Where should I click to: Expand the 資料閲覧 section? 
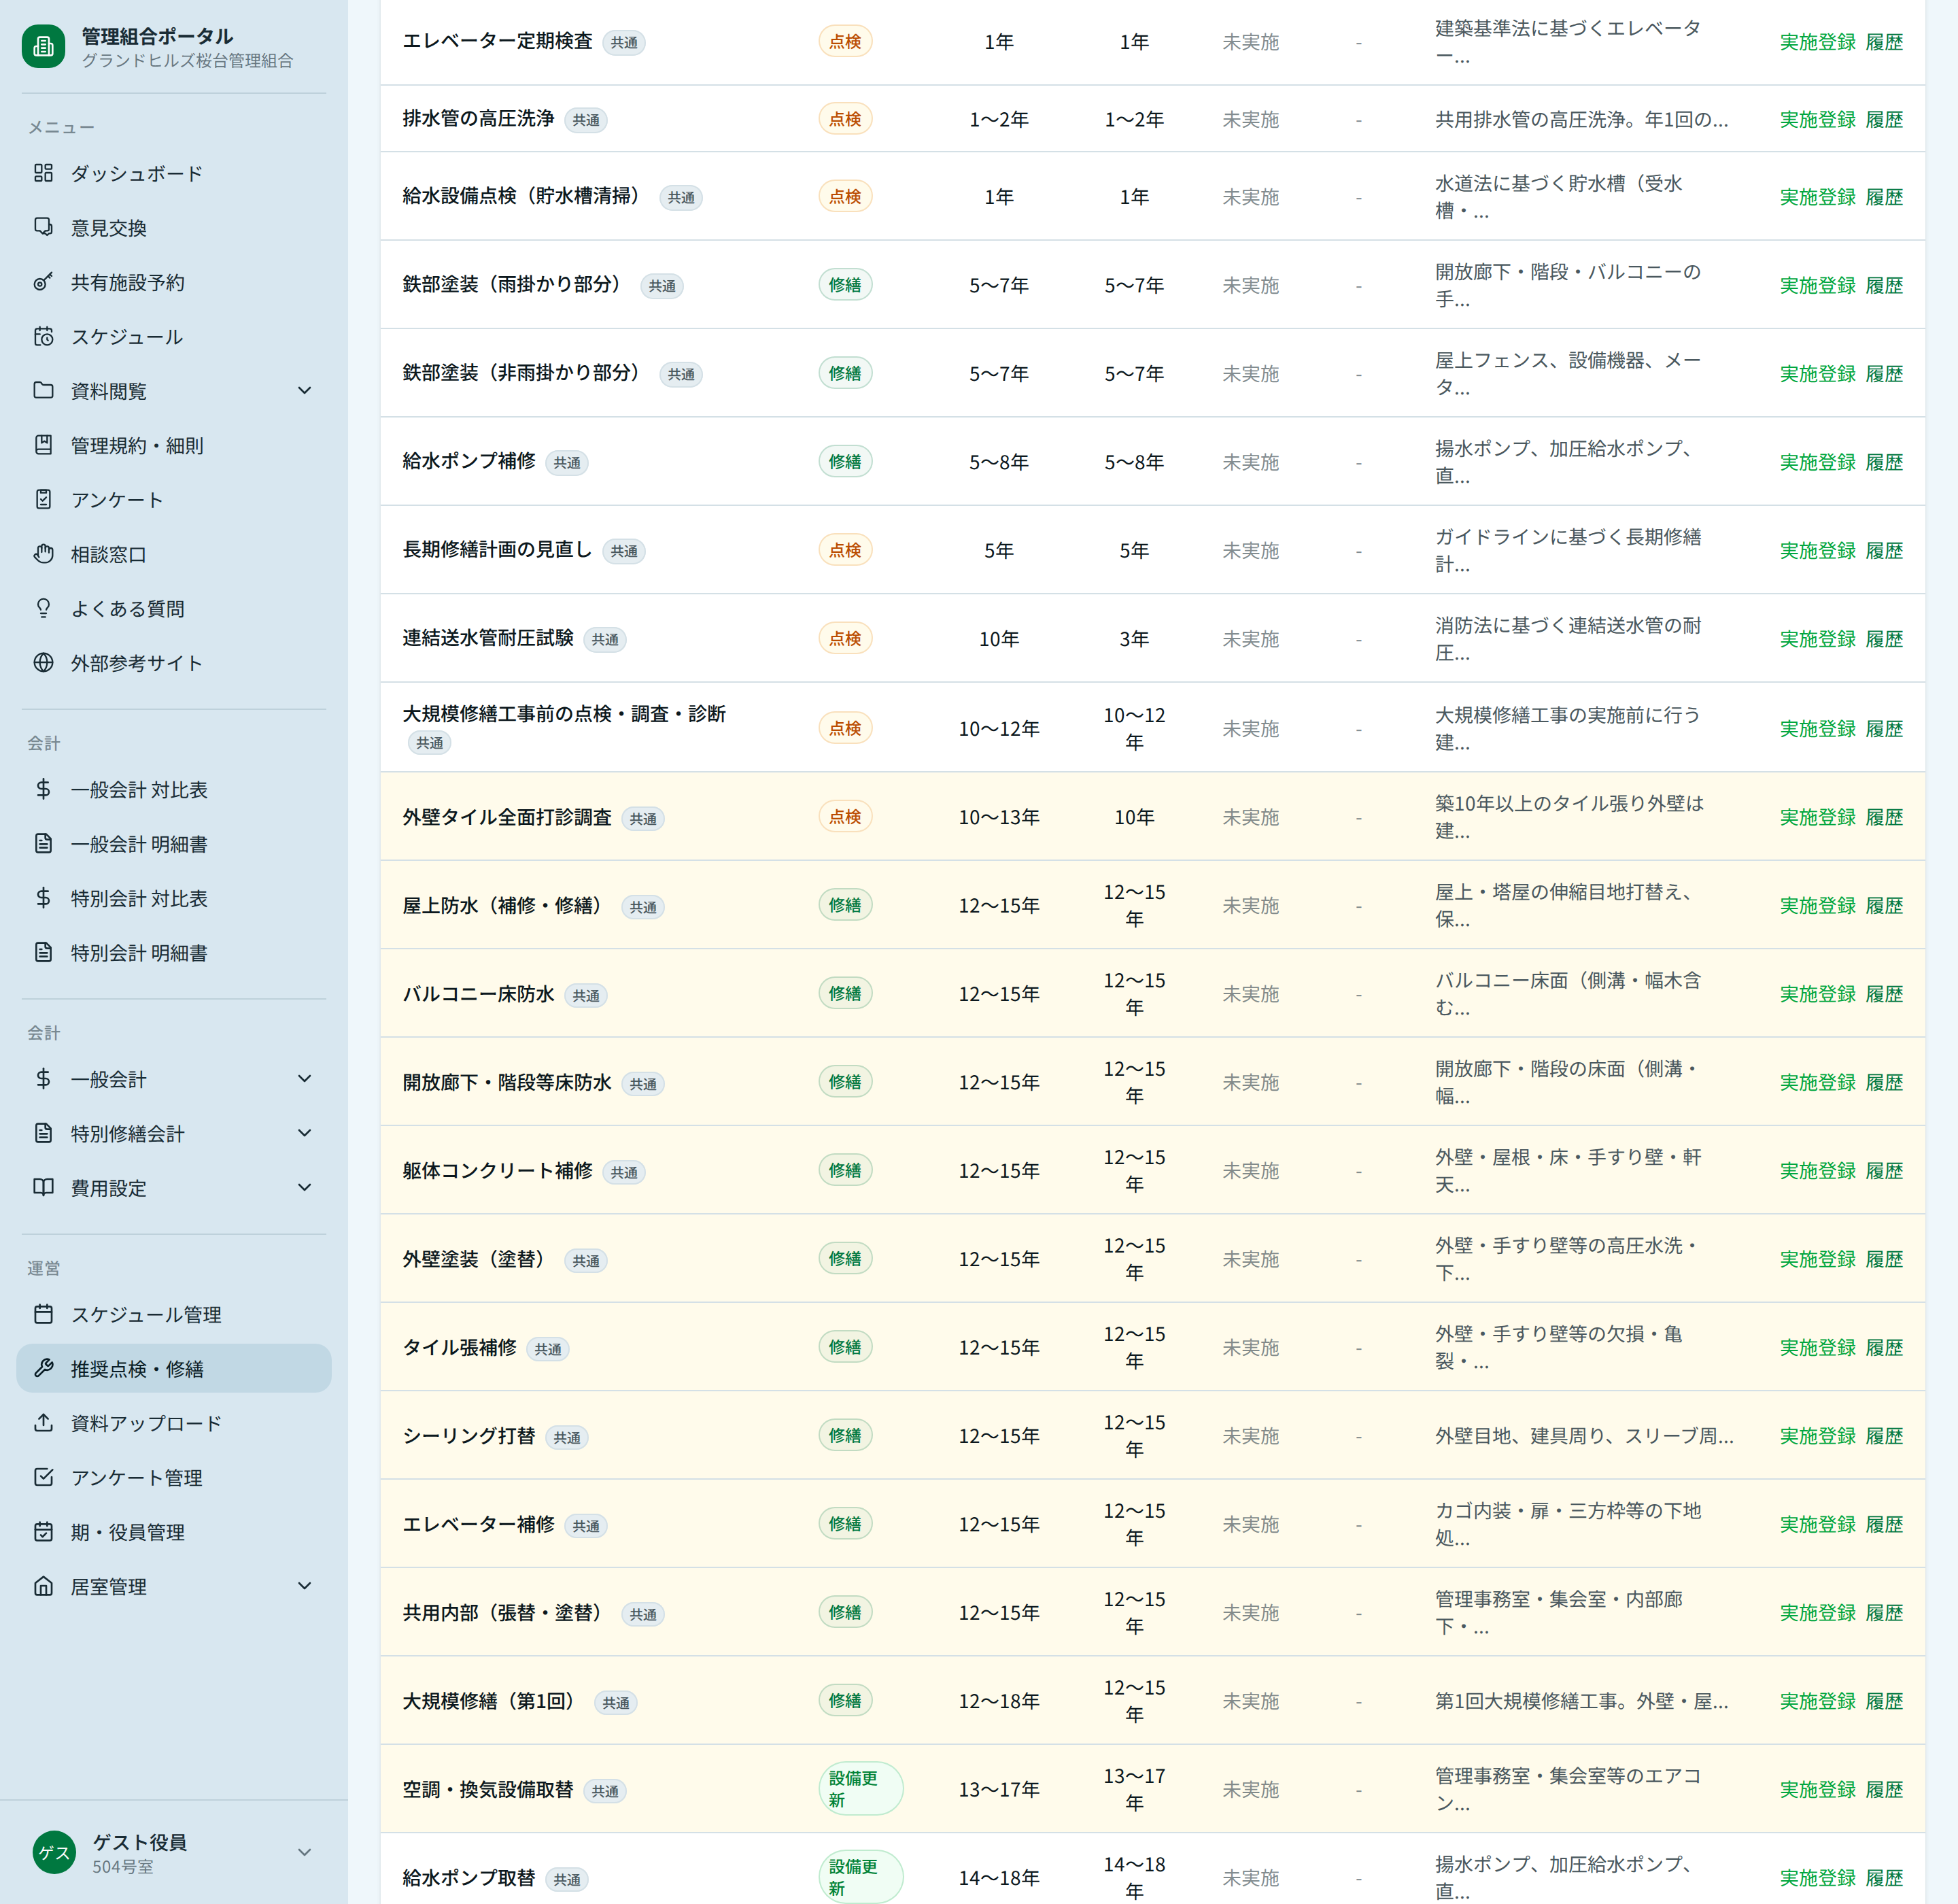click(306, 390)
